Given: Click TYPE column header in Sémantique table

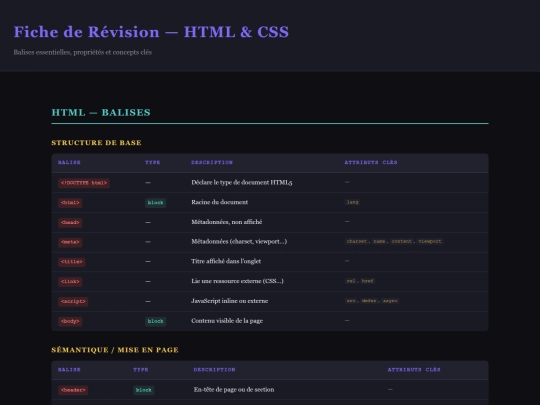Looking at the screenshot, I should (x=141, y=370).
